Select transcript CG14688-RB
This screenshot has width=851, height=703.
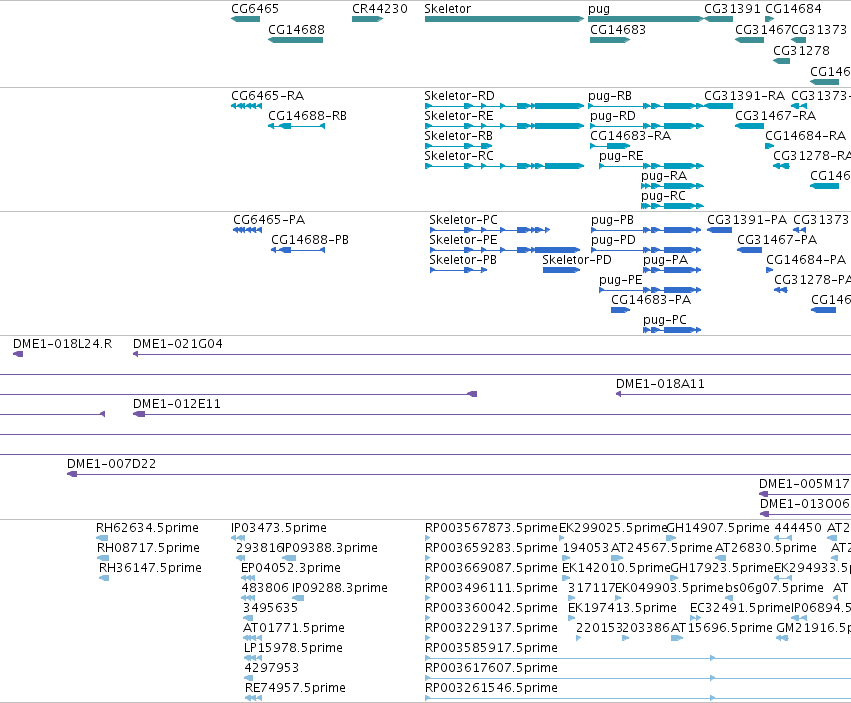296,126
